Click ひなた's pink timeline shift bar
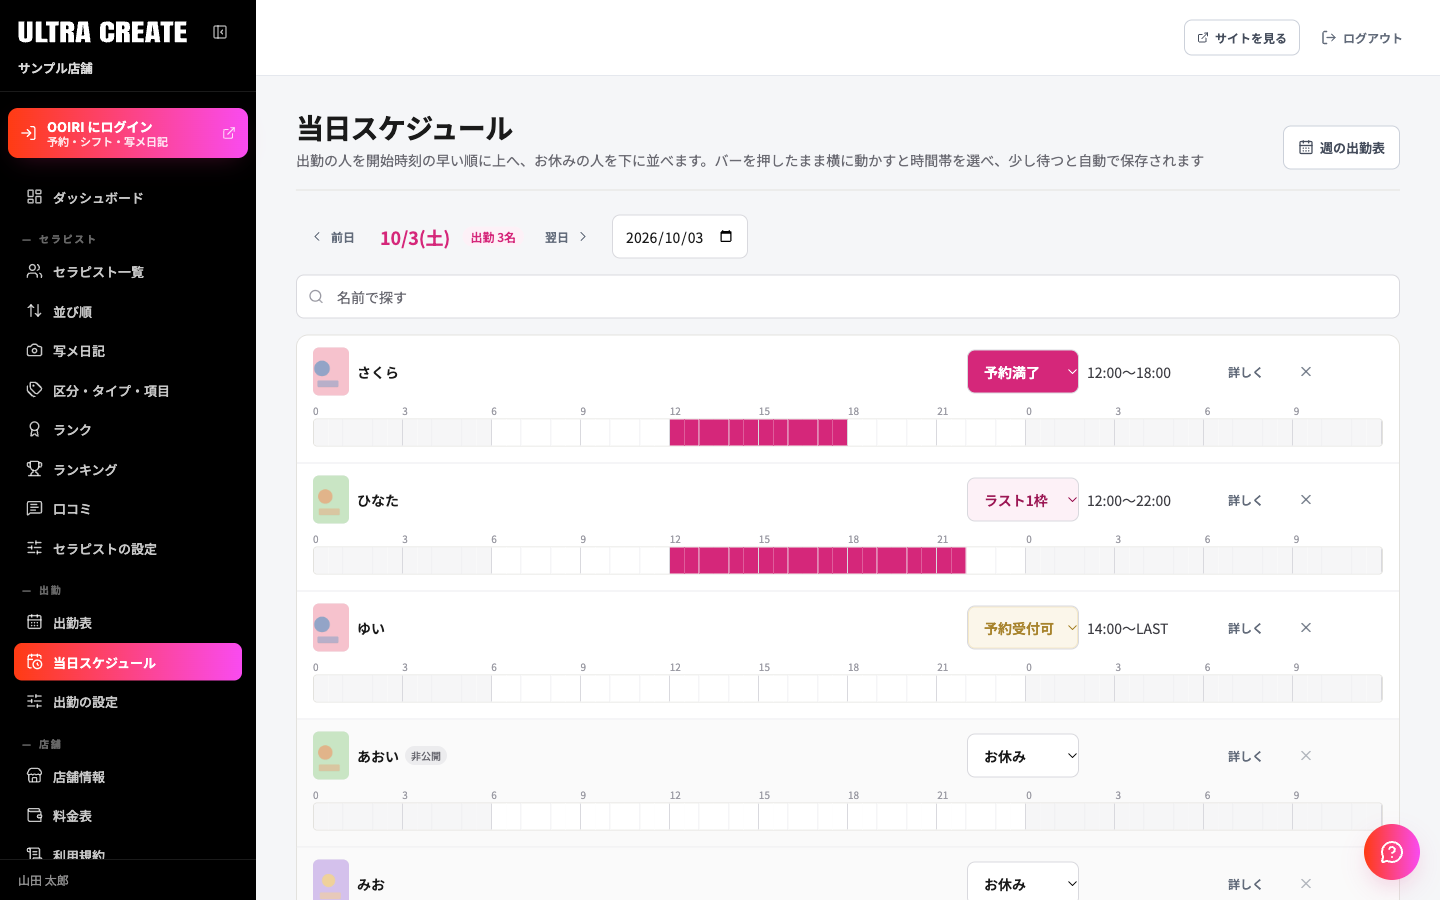The width and height of the screenshot is (1440, 900). coord(818,561)
